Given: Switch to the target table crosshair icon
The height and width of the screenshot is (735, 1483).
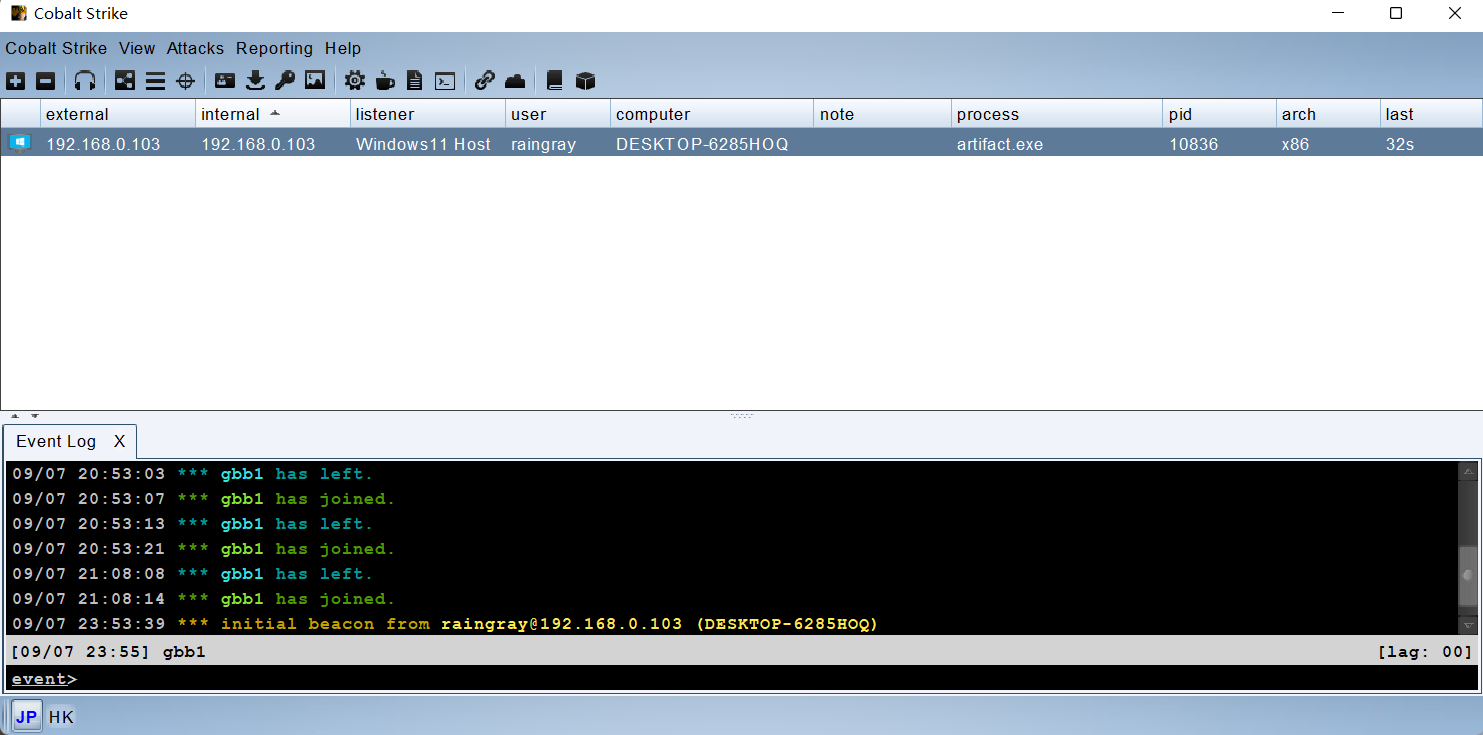Looking at the screenshot, I should click(185, 81).
